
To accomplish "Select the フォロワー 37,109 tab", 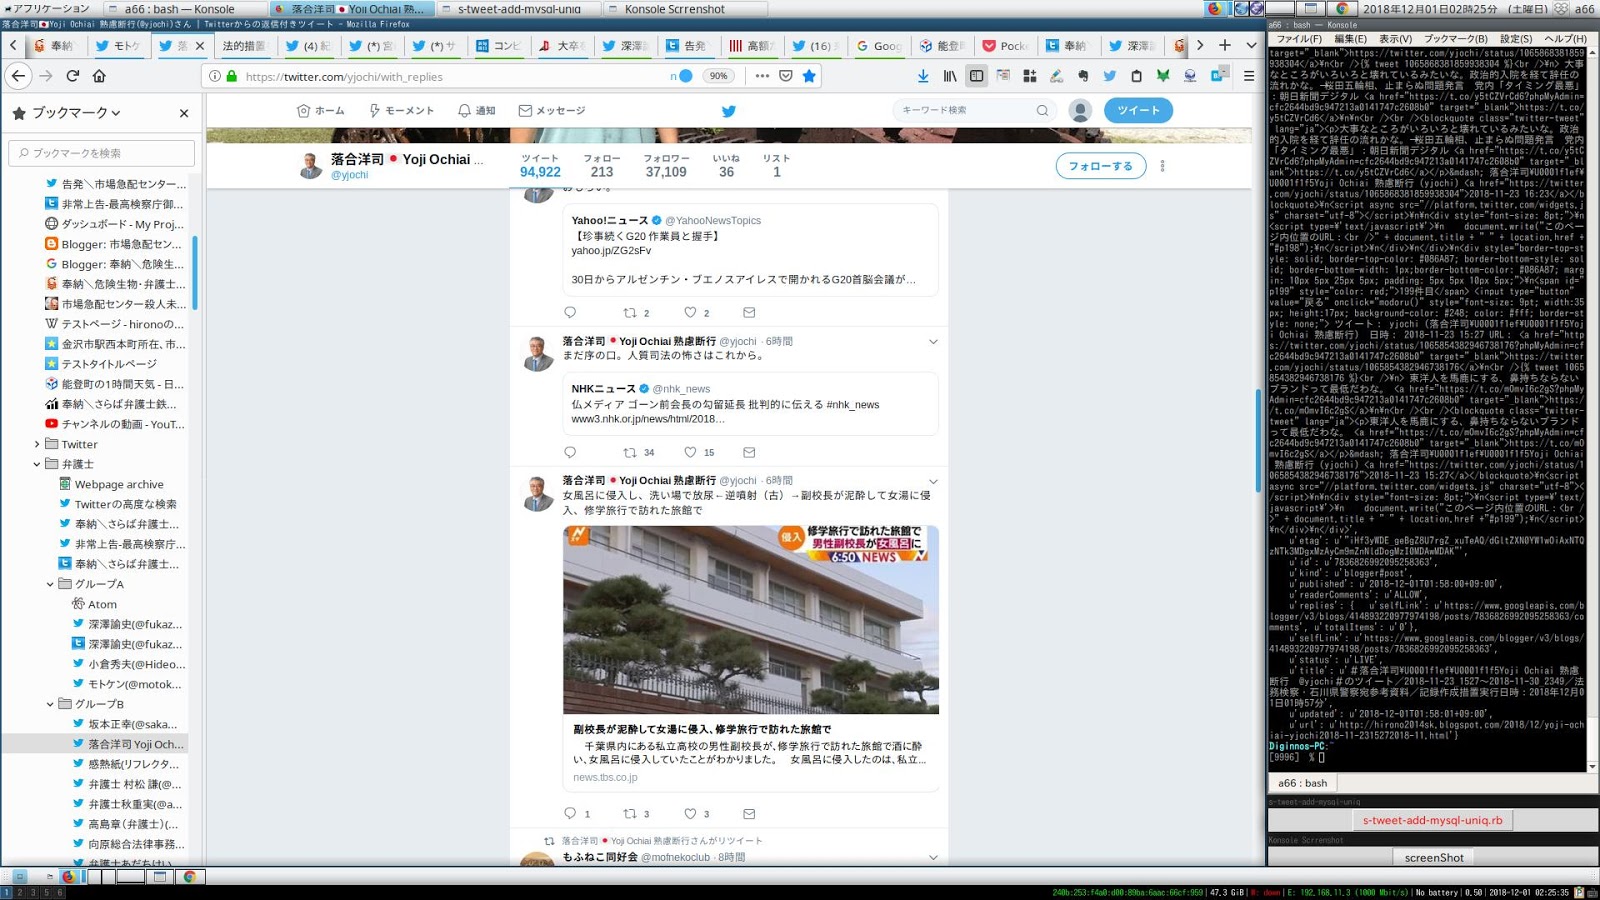I will point(666,166).
